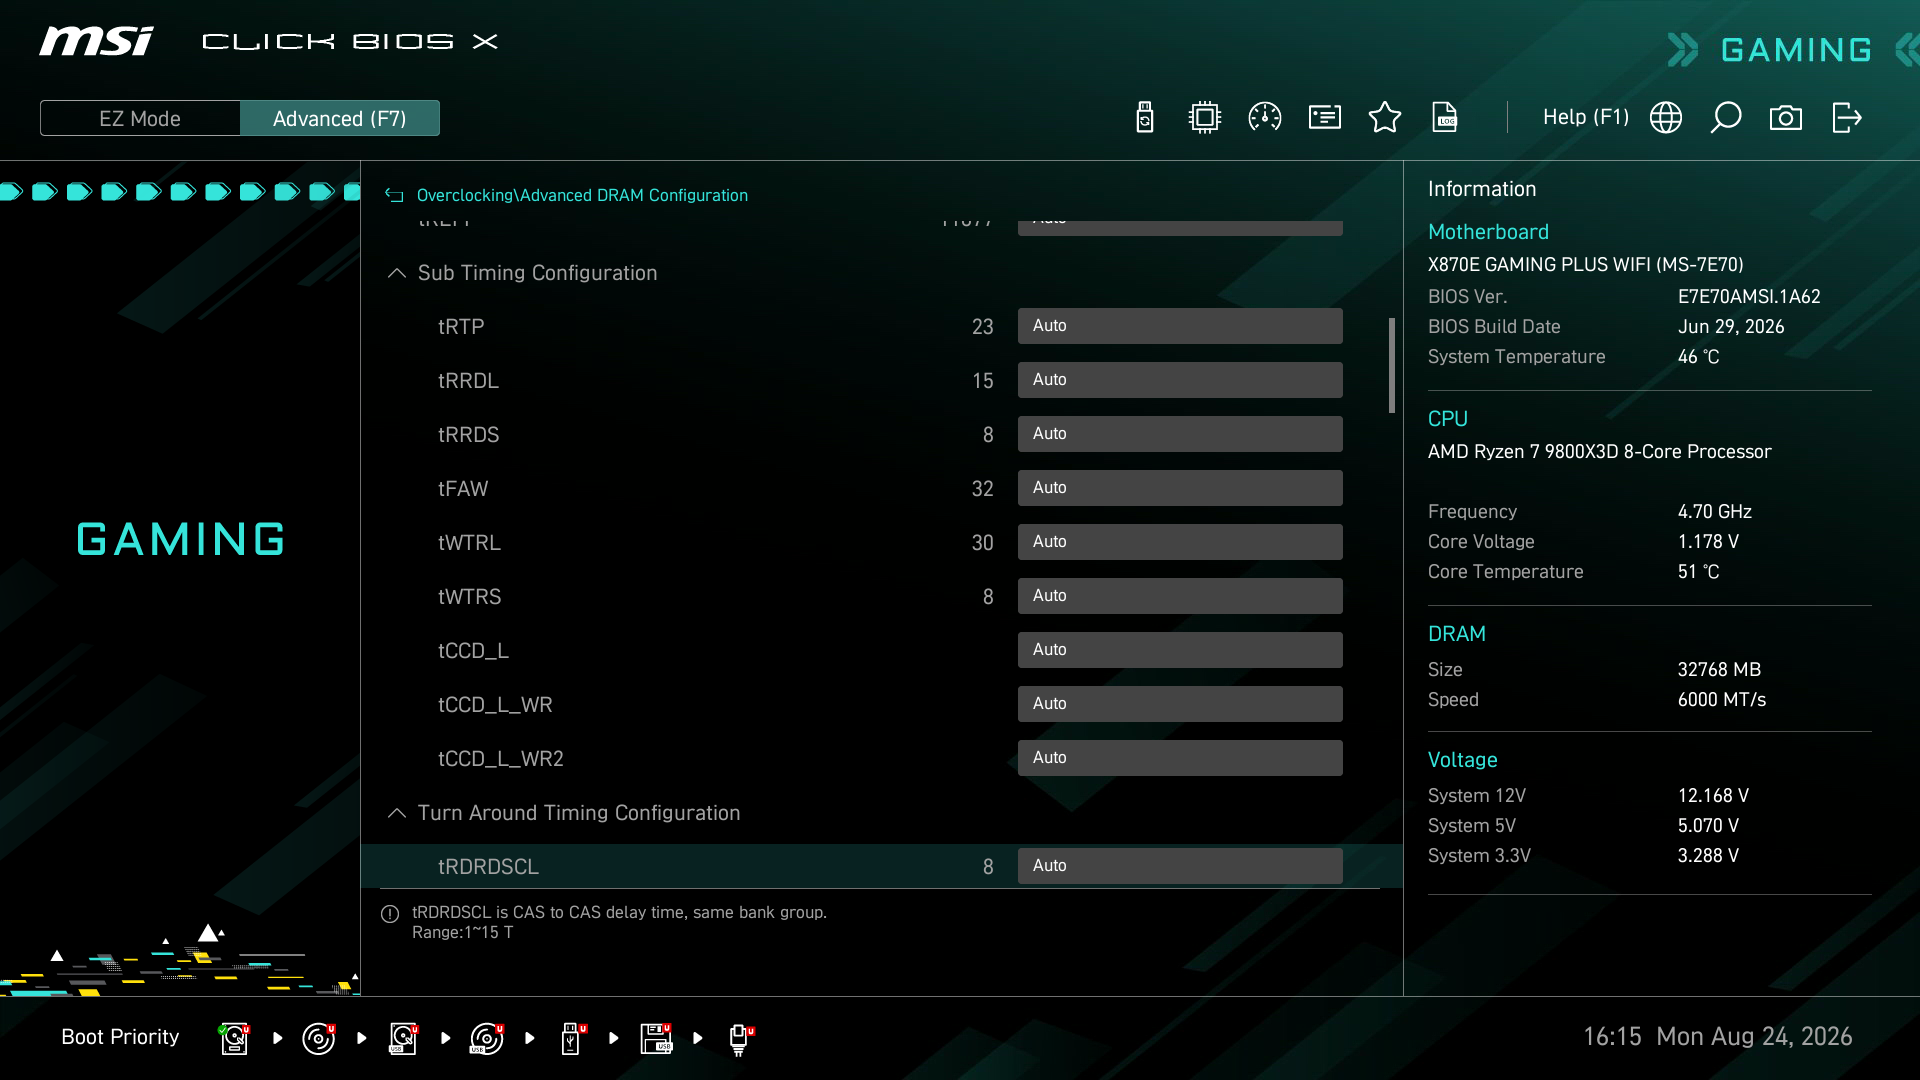Select the tCCD_L_WR2 row label

coord(501,759)
